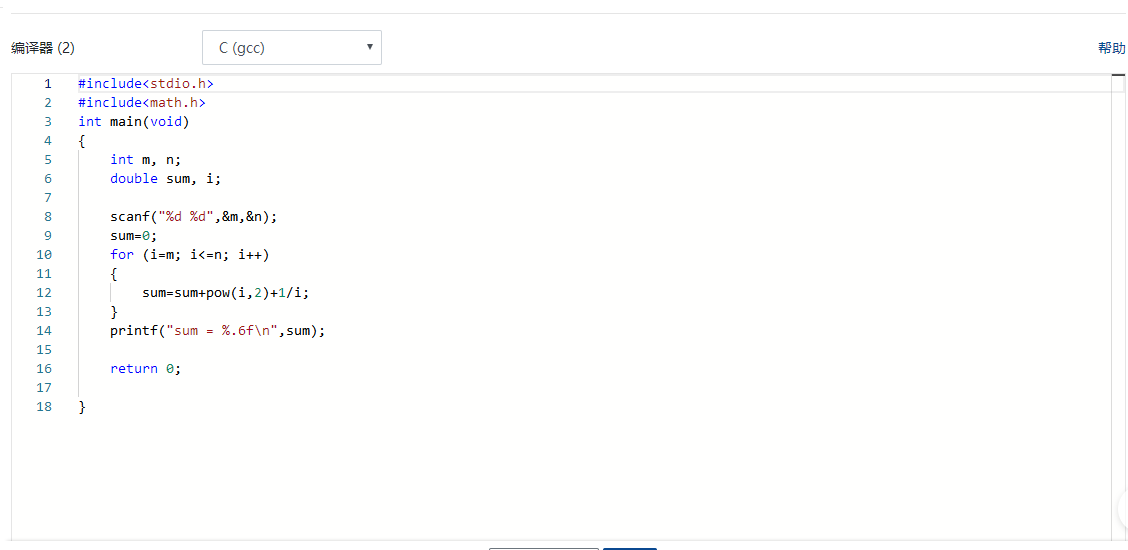Select line number 1 in the gutter

(x=47, y=84)
